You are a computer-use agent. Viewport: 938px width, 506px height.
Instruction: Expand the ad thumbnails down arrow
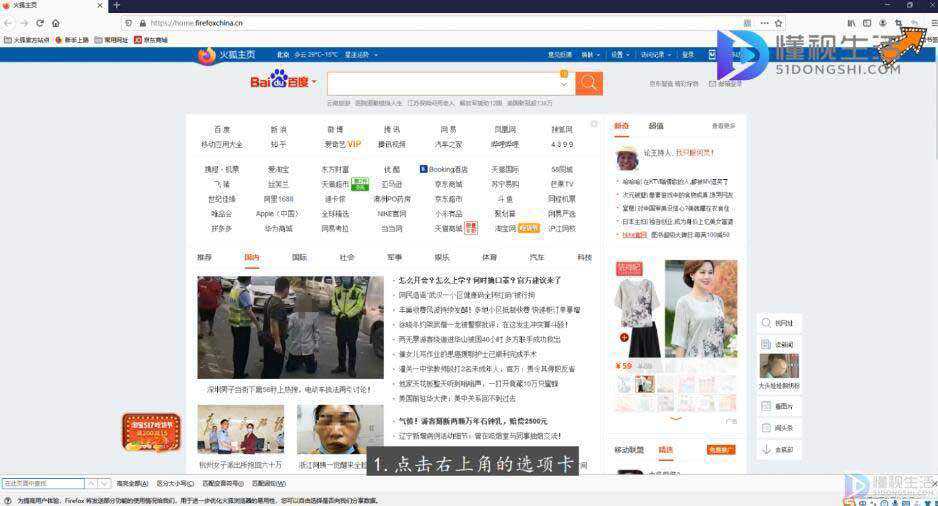tap(676, 419)
